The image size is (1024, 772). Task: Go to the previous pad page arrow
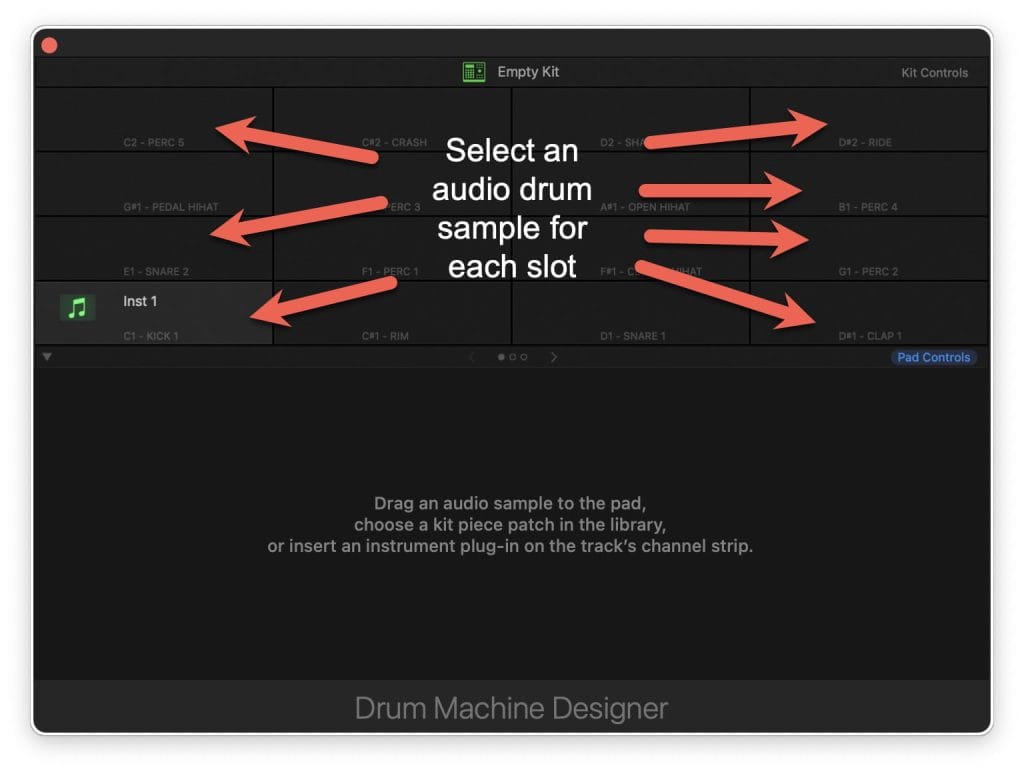(473, 357)
